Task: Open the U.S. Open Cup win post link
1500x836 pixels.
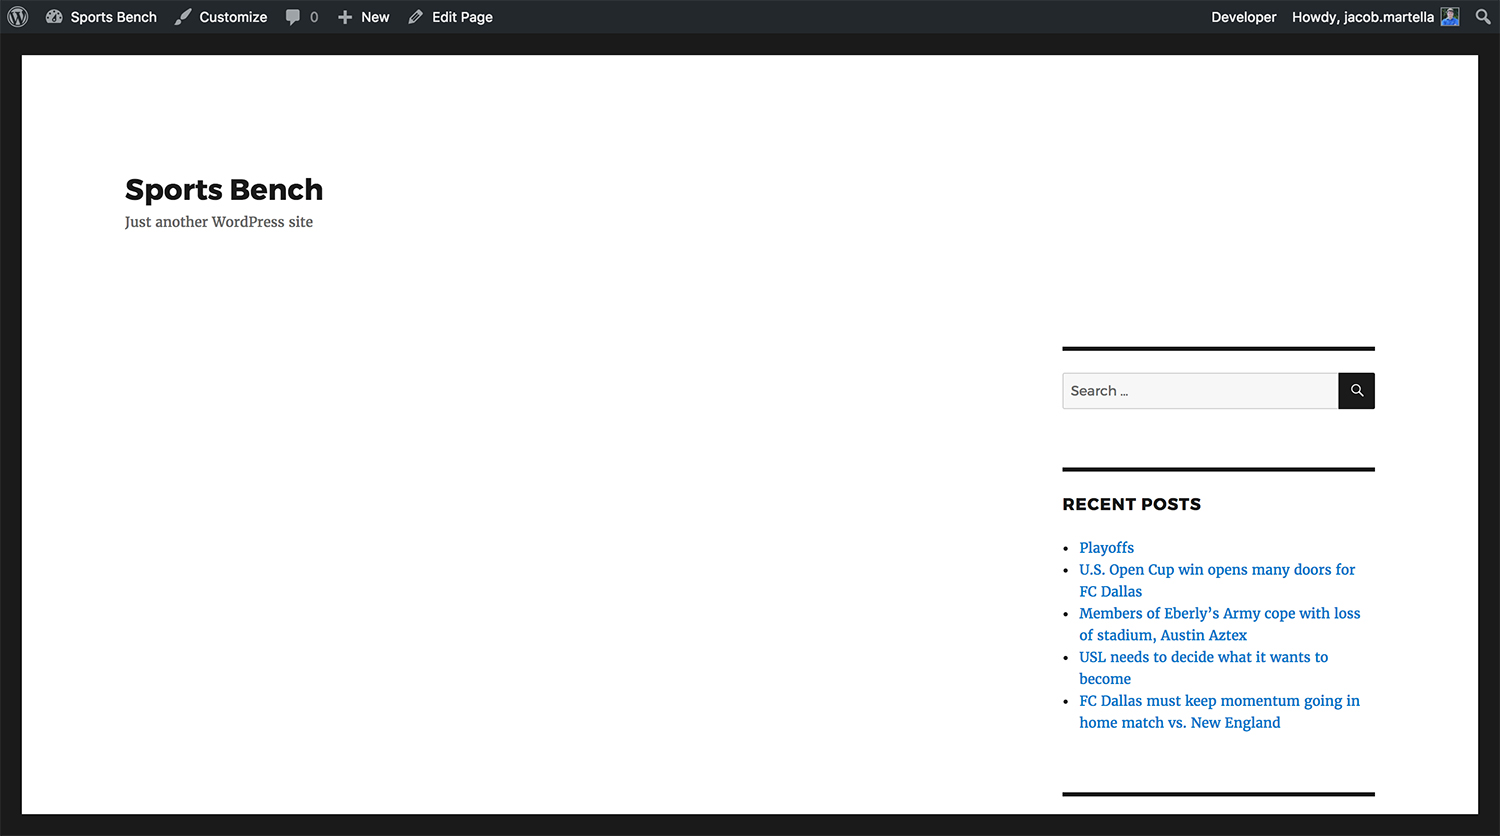Action: (1217, 570)
